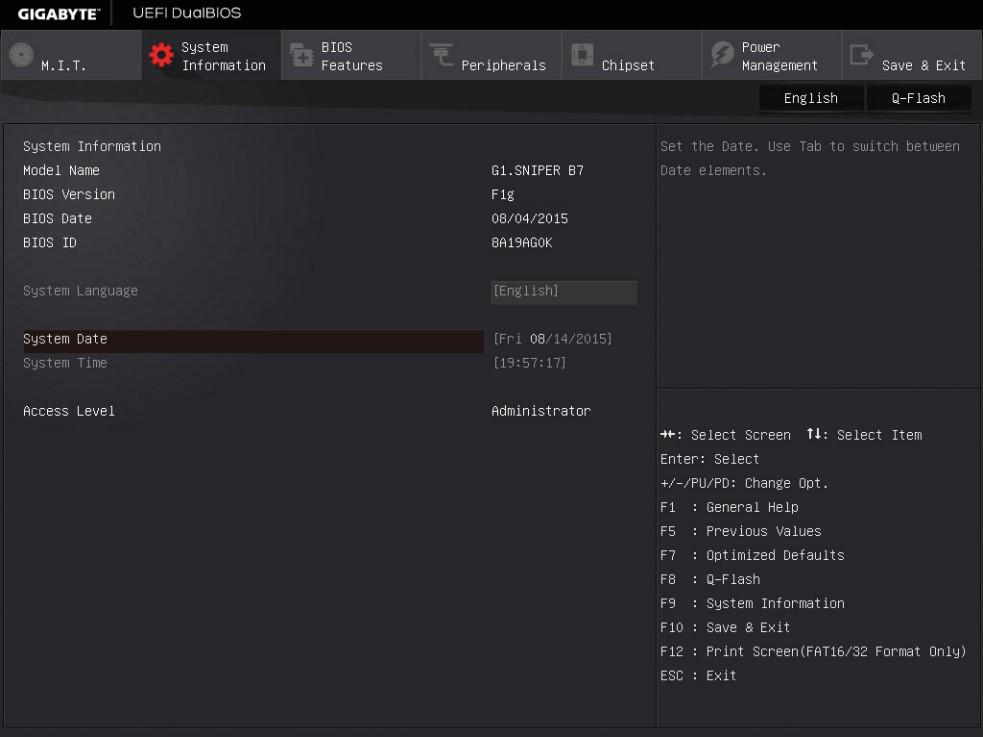Click the Peripherals connector icon

[x=441, y=55]
